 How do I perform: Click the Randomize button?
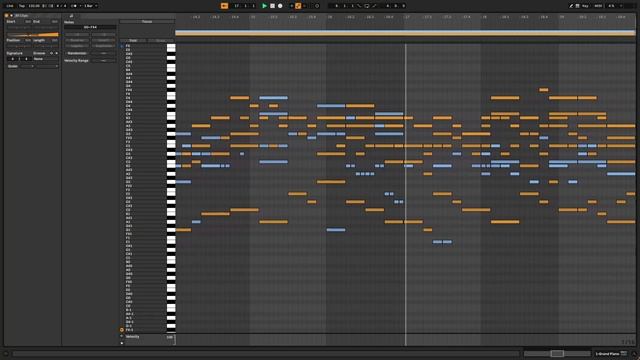point(77,53)
